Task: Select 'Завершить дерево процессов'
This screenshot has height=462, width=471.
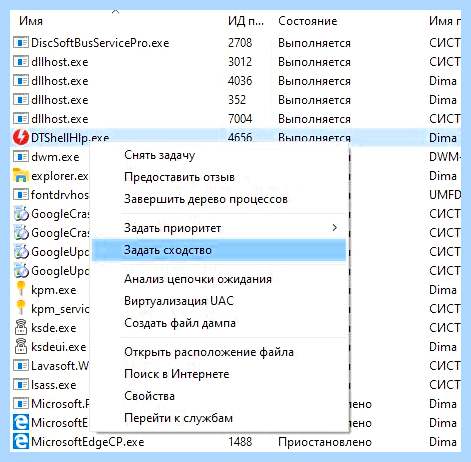Action: (x=220, y=199)
